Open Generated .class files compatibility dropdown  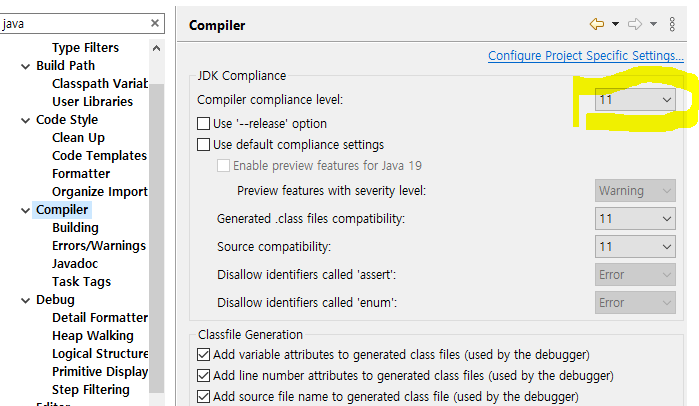[635, 219]
